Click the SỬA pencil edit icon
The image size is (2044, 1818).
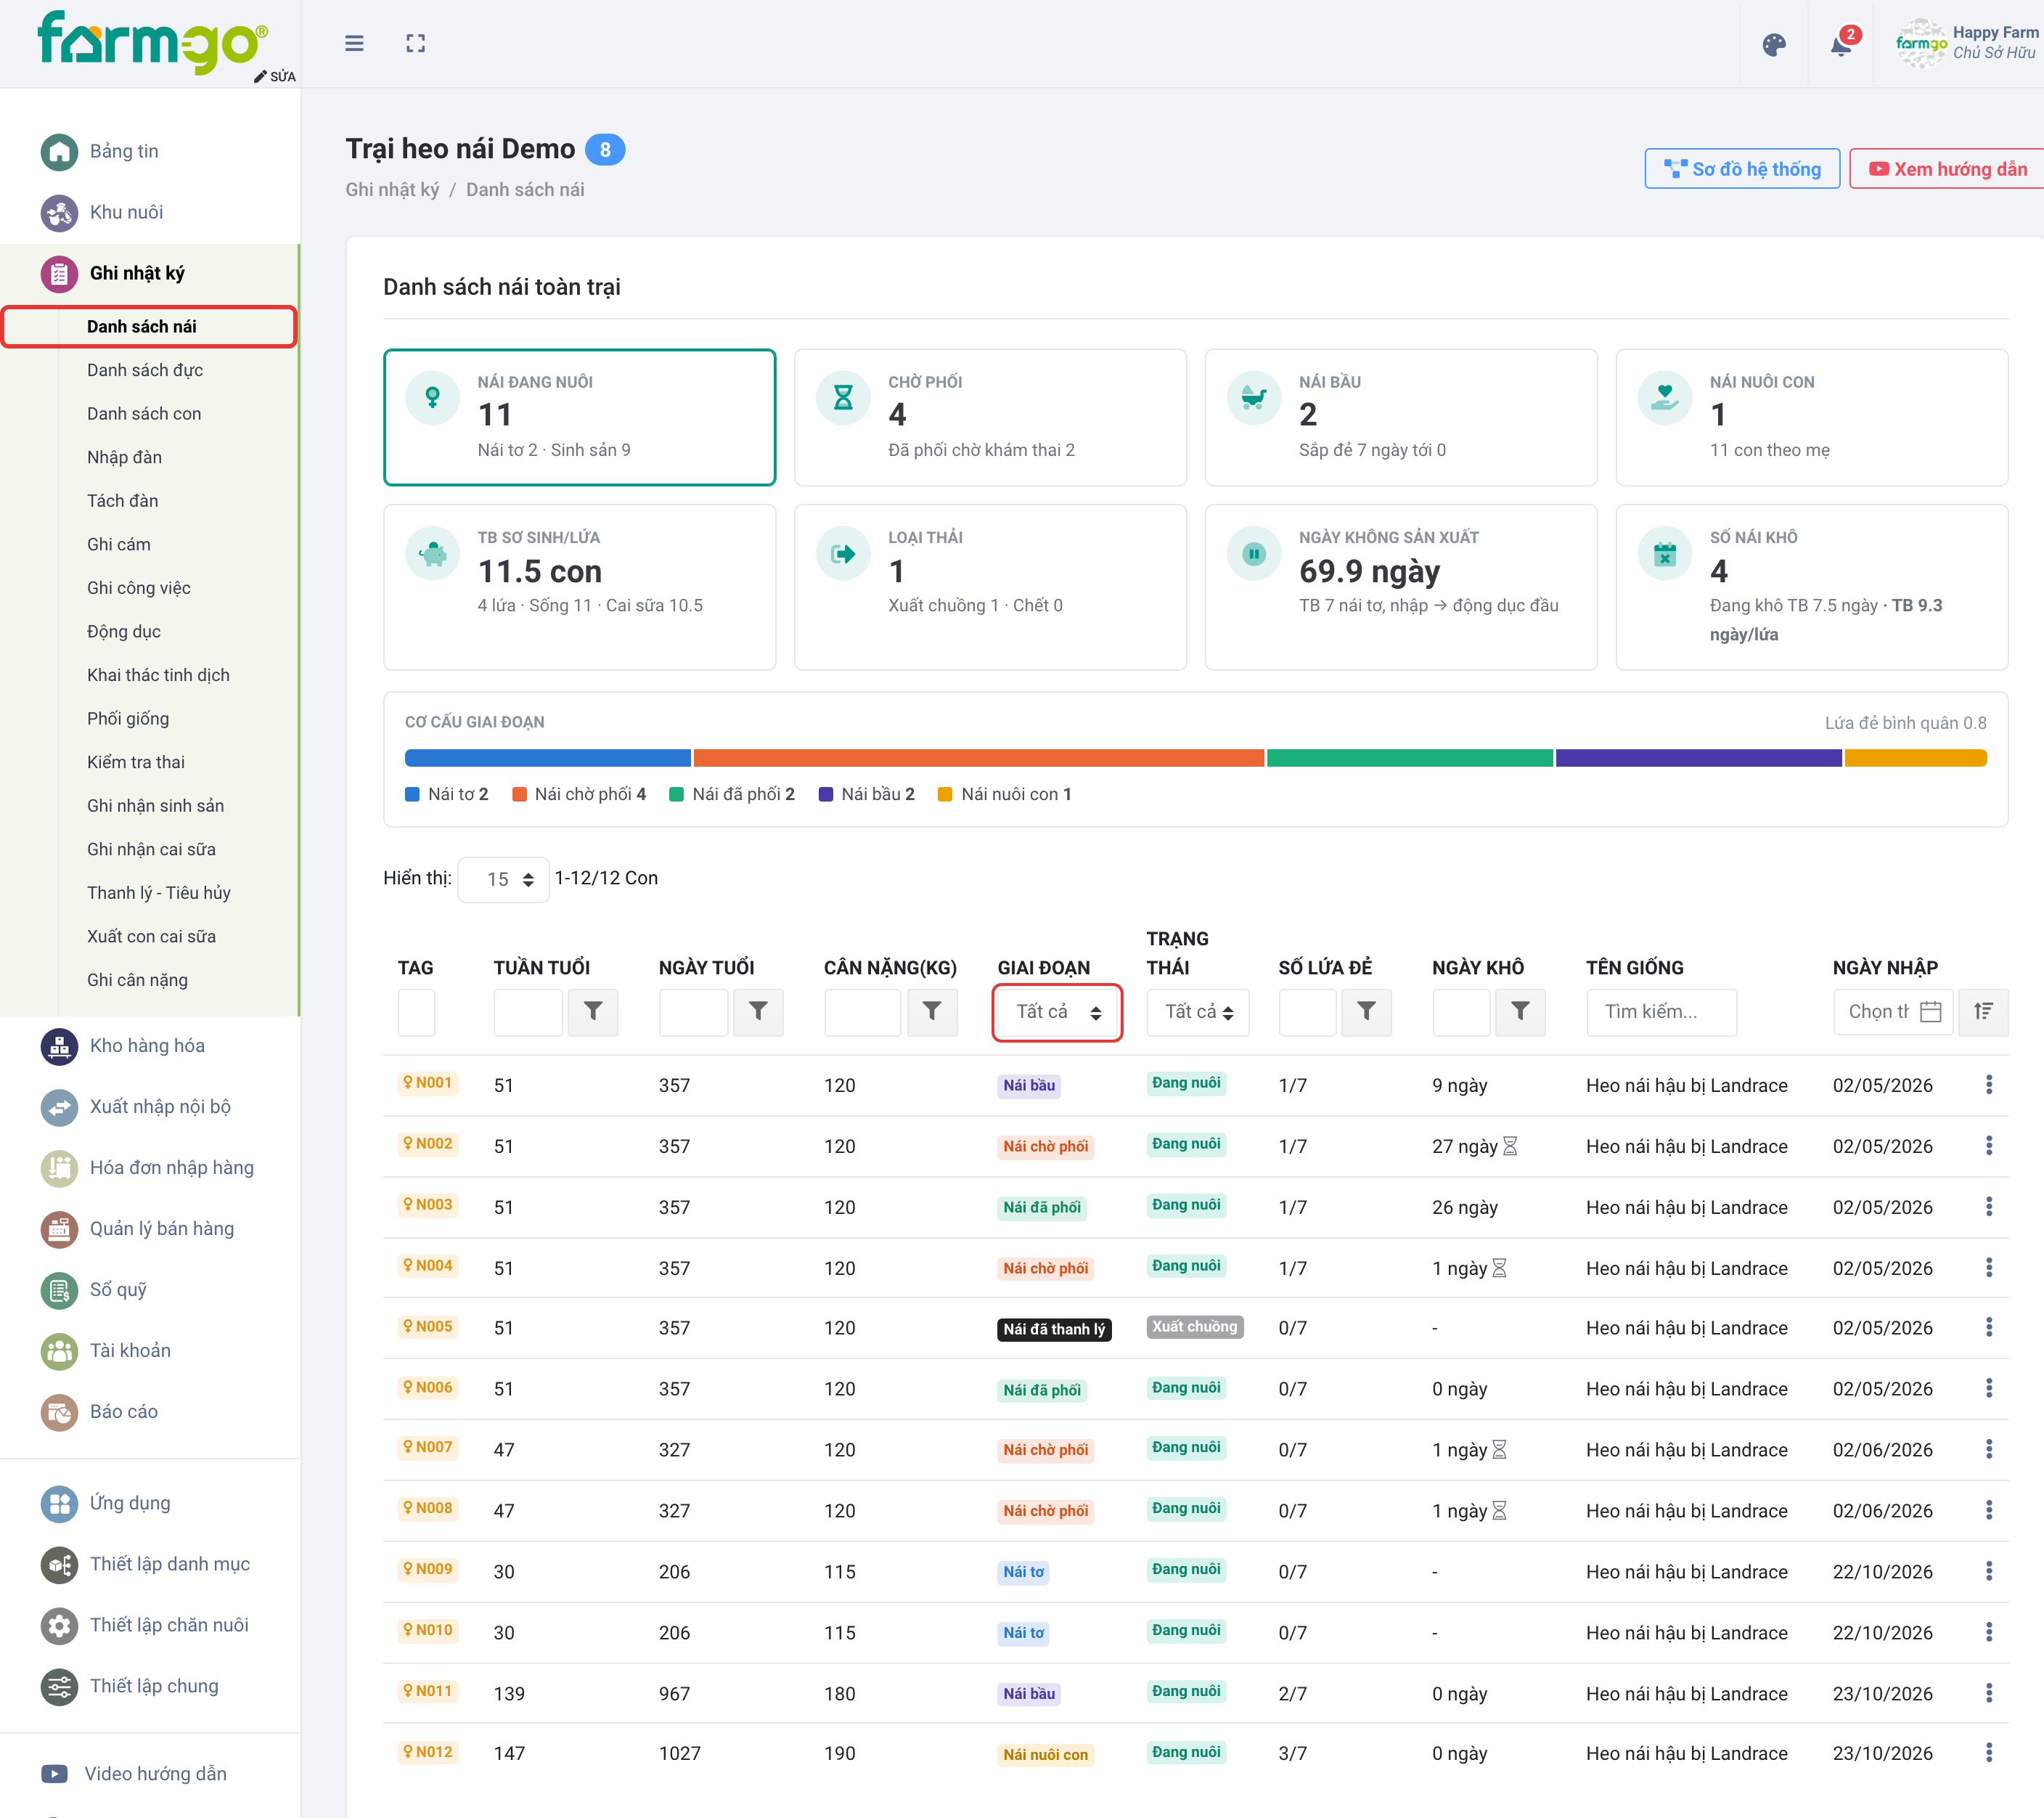pos(261,77)
